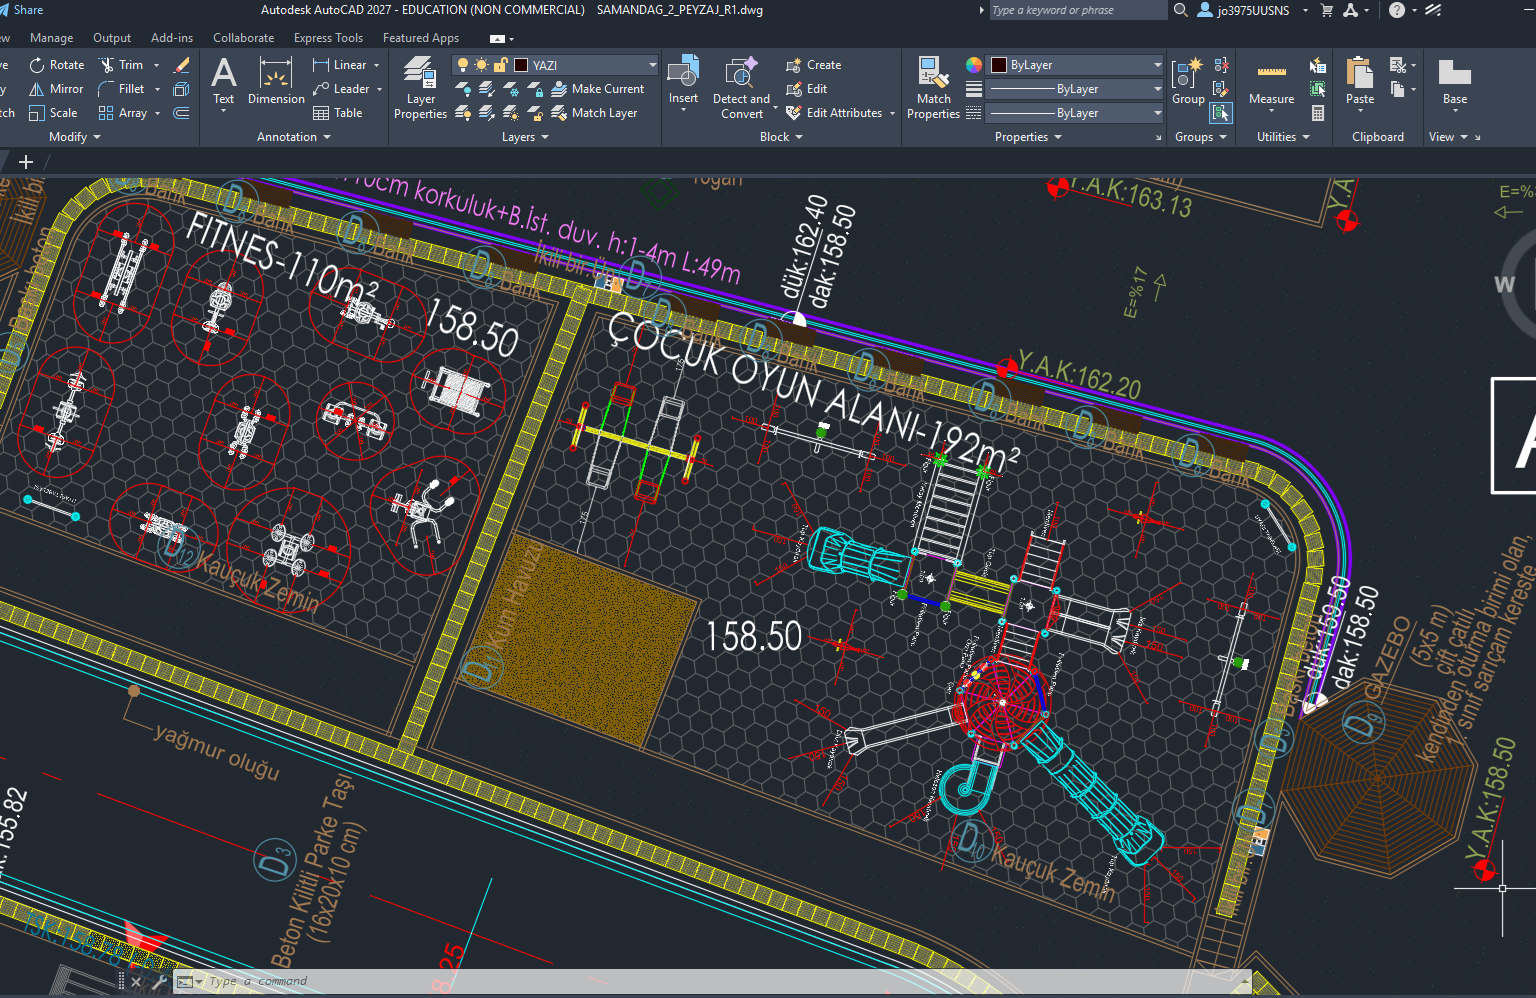This screenshot has width=1536, height=998.
Task: Switch to the Express Tools ribbon tab
Action: pos(328,38)
